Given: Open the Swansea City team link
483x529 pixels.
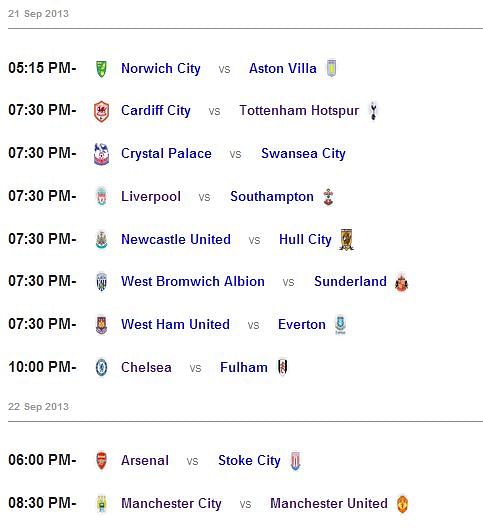Looking at the screenshot, I should [x=303, y=154].
